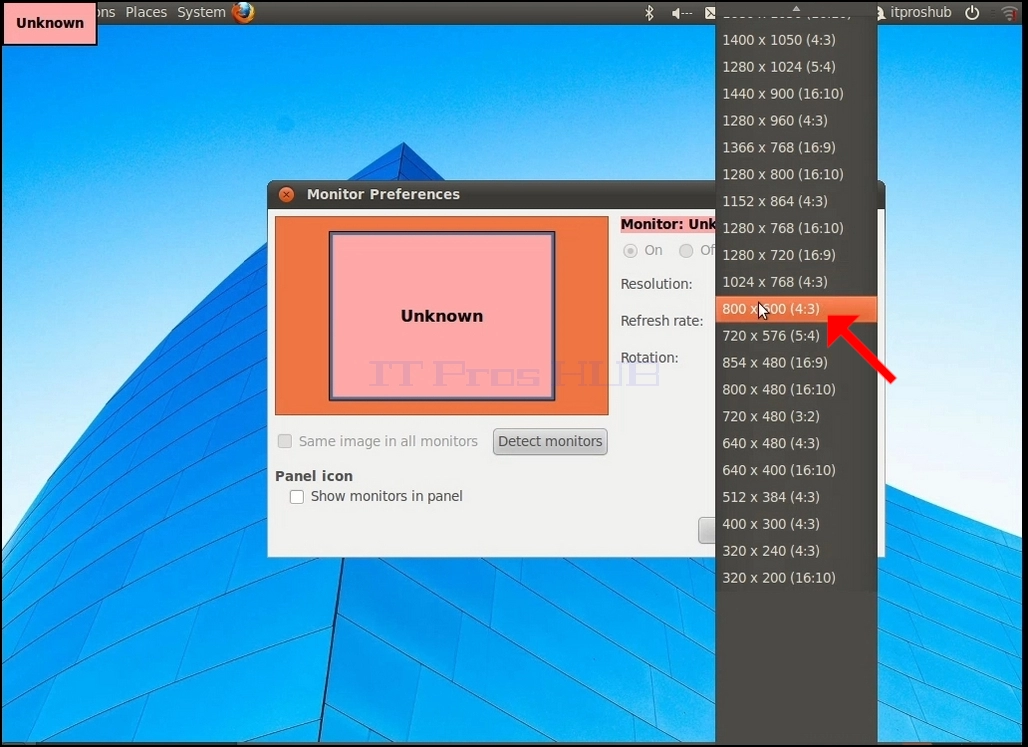Close the Monitor Preferences window
Viewport: 1028px width, 747px height.
click(x=287, y=194)
